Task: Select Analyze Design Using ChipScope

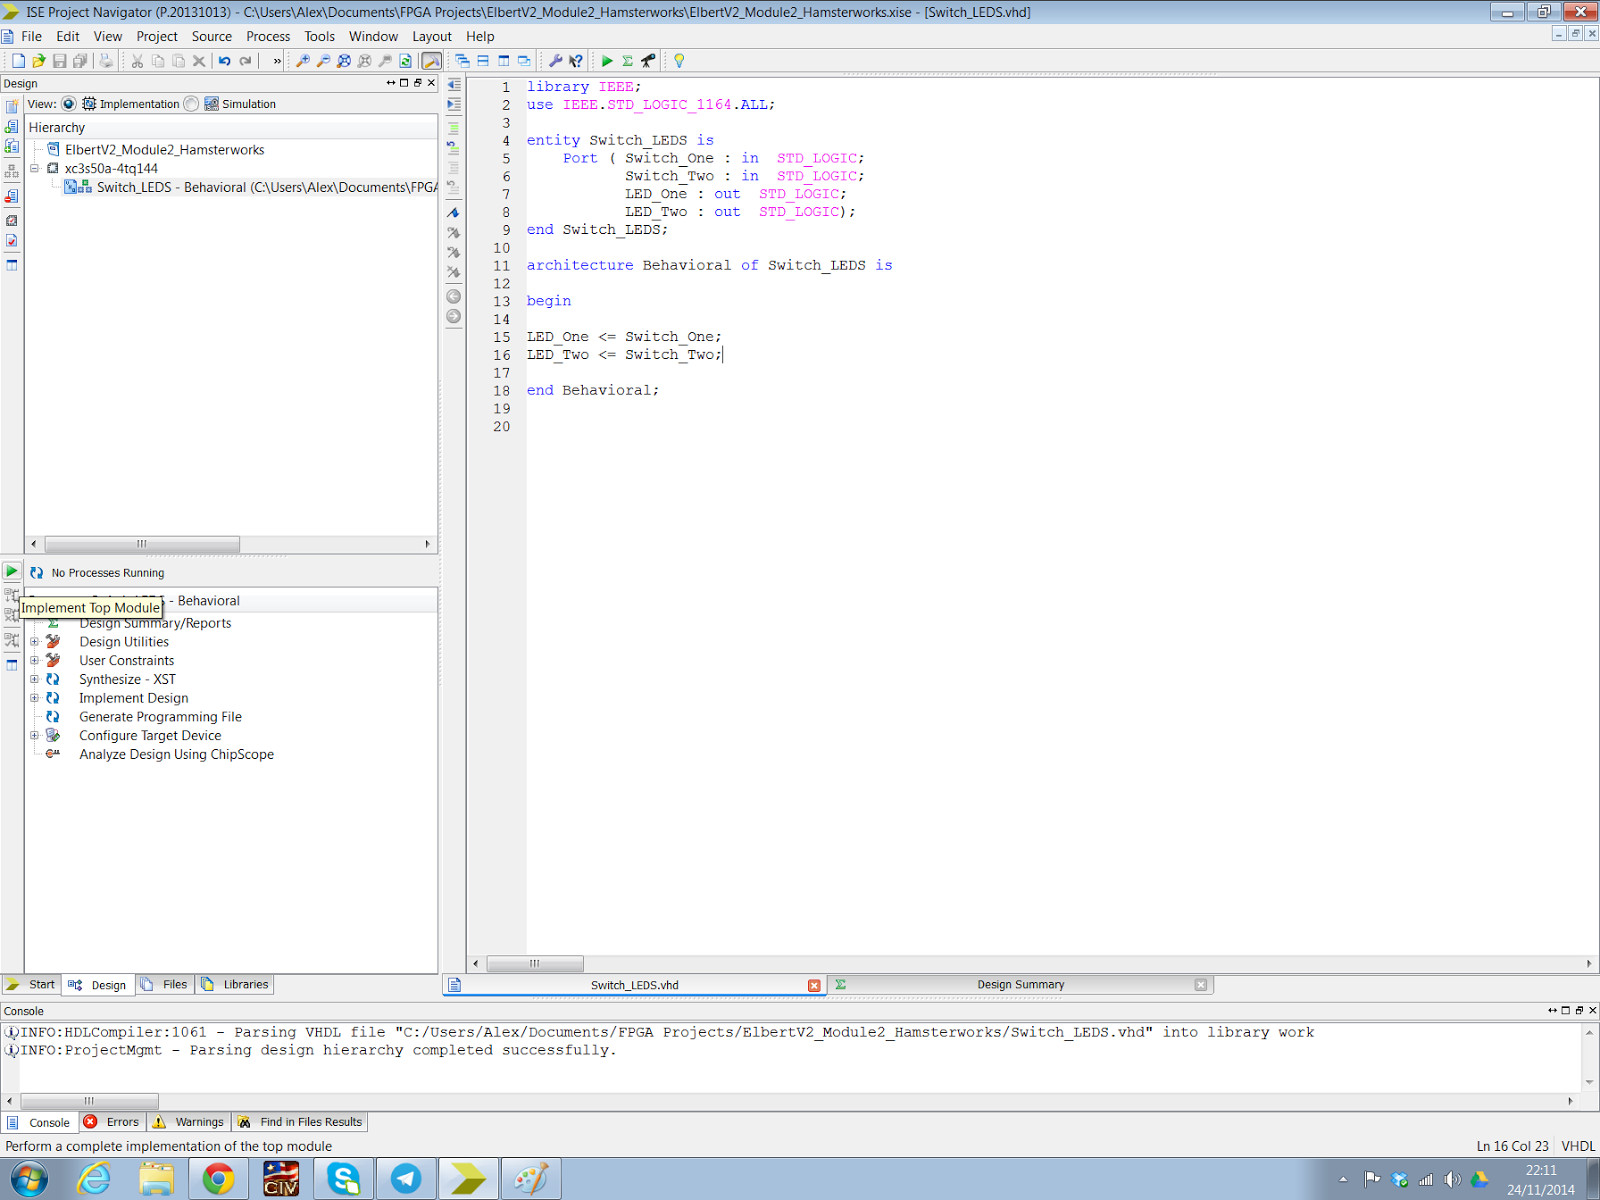Action: (x=176, y=754)
